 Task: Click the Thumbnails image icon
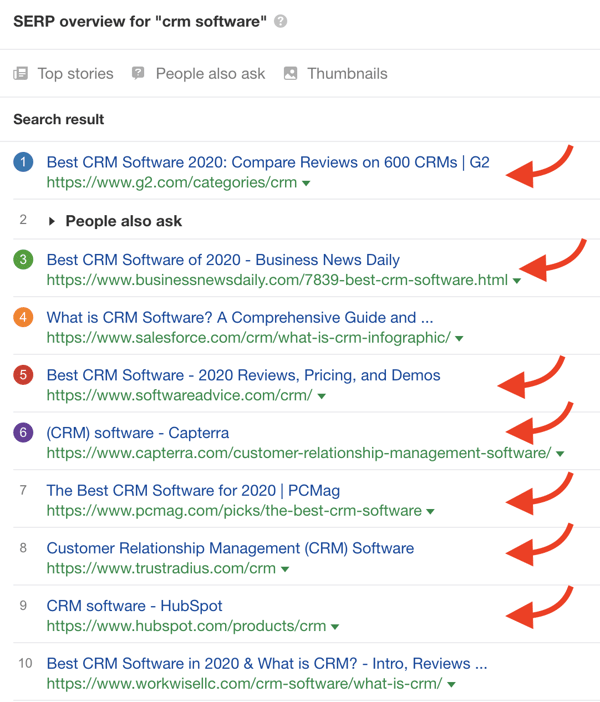(x=290, y=74)
